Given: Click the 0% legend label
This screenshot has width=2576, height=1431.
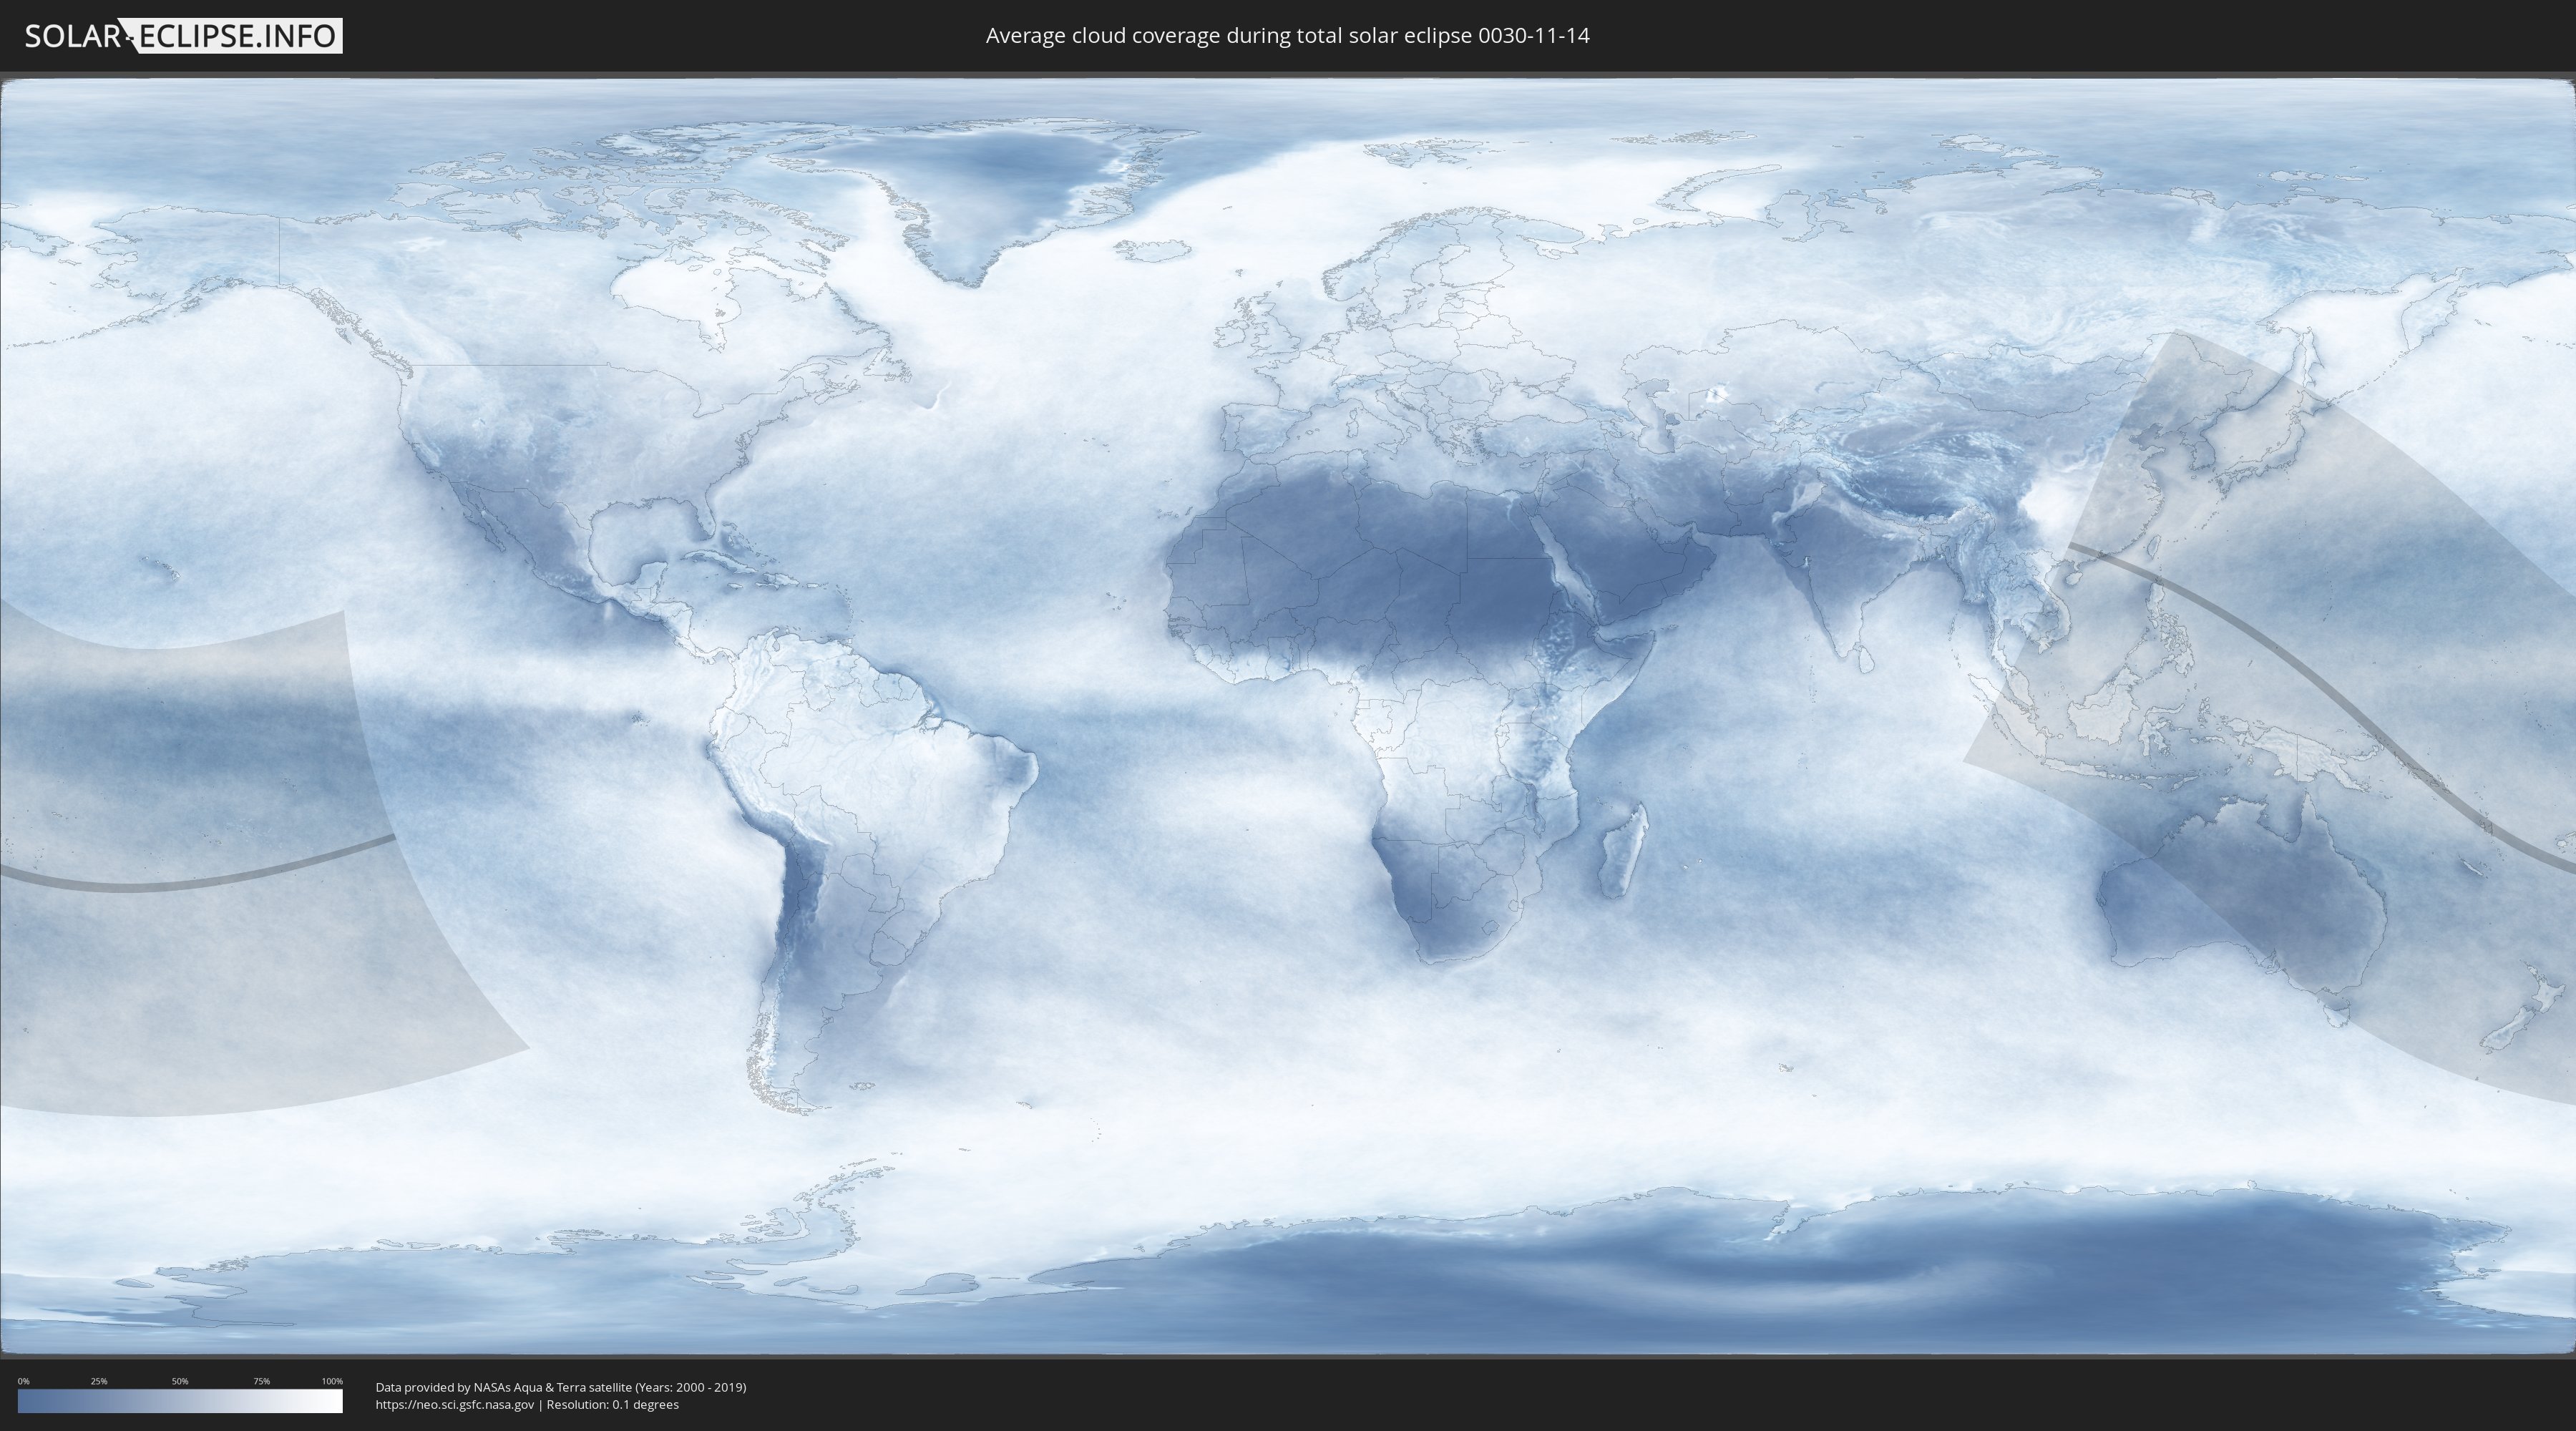Looking at the screenshot, I should [23, 1381].
